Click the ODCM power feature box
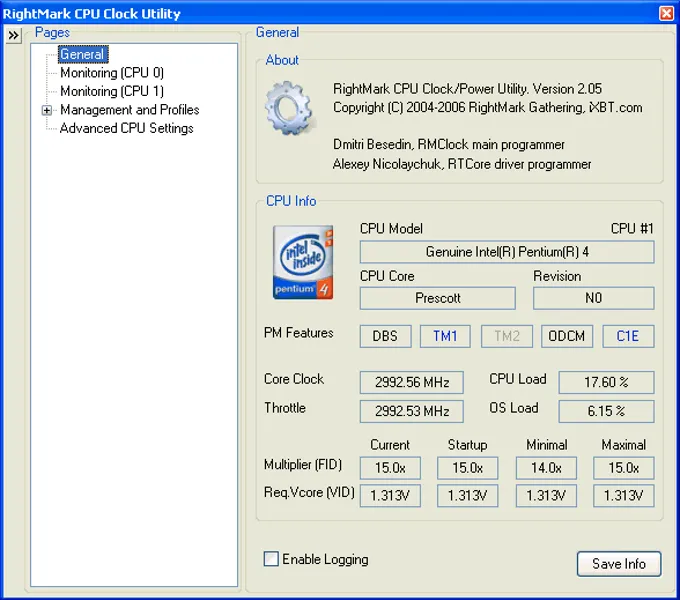 point(567,336)
